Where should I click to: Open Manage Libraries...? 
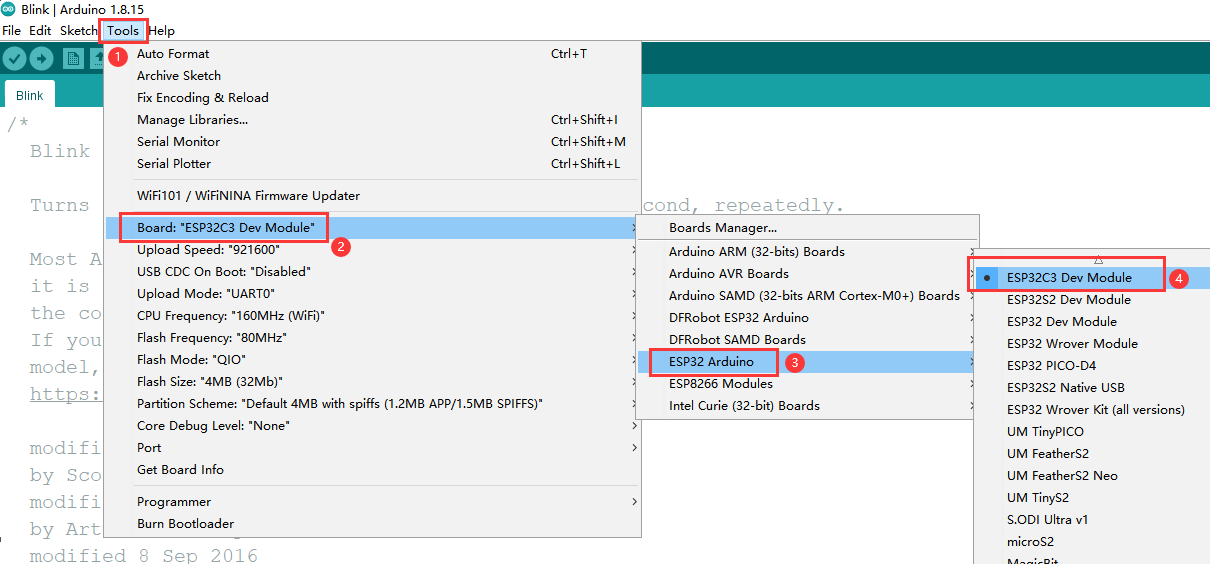(x=371, y=120)
